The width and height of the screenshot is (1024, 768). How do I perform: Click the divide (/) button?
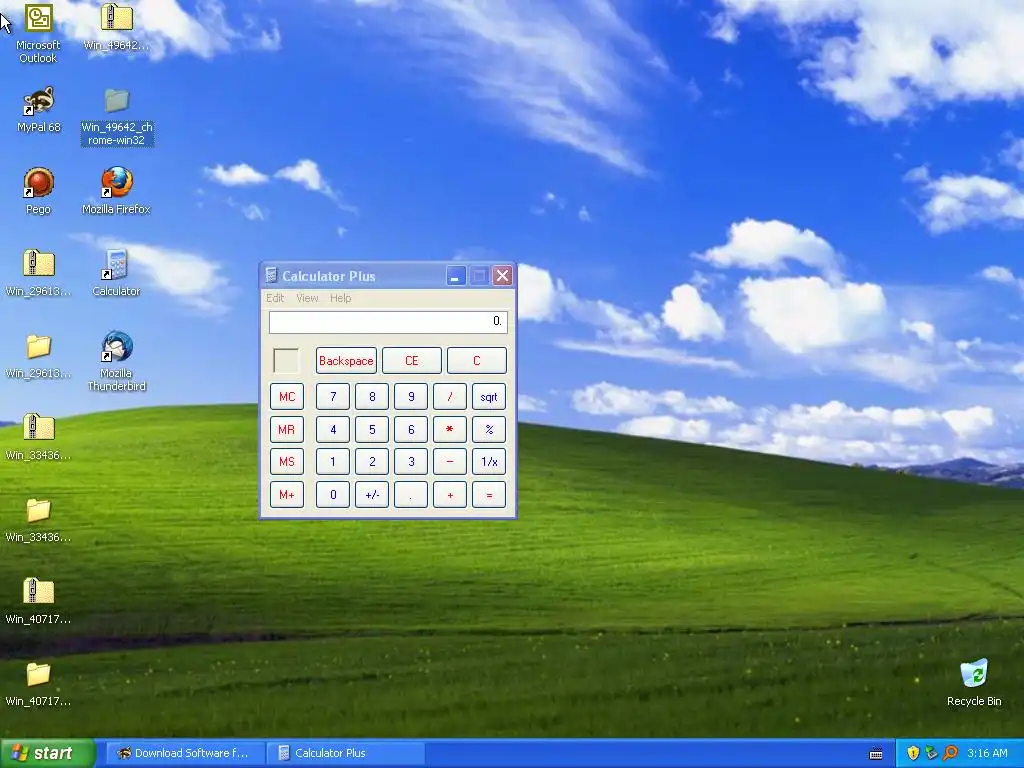pos(450,396)
